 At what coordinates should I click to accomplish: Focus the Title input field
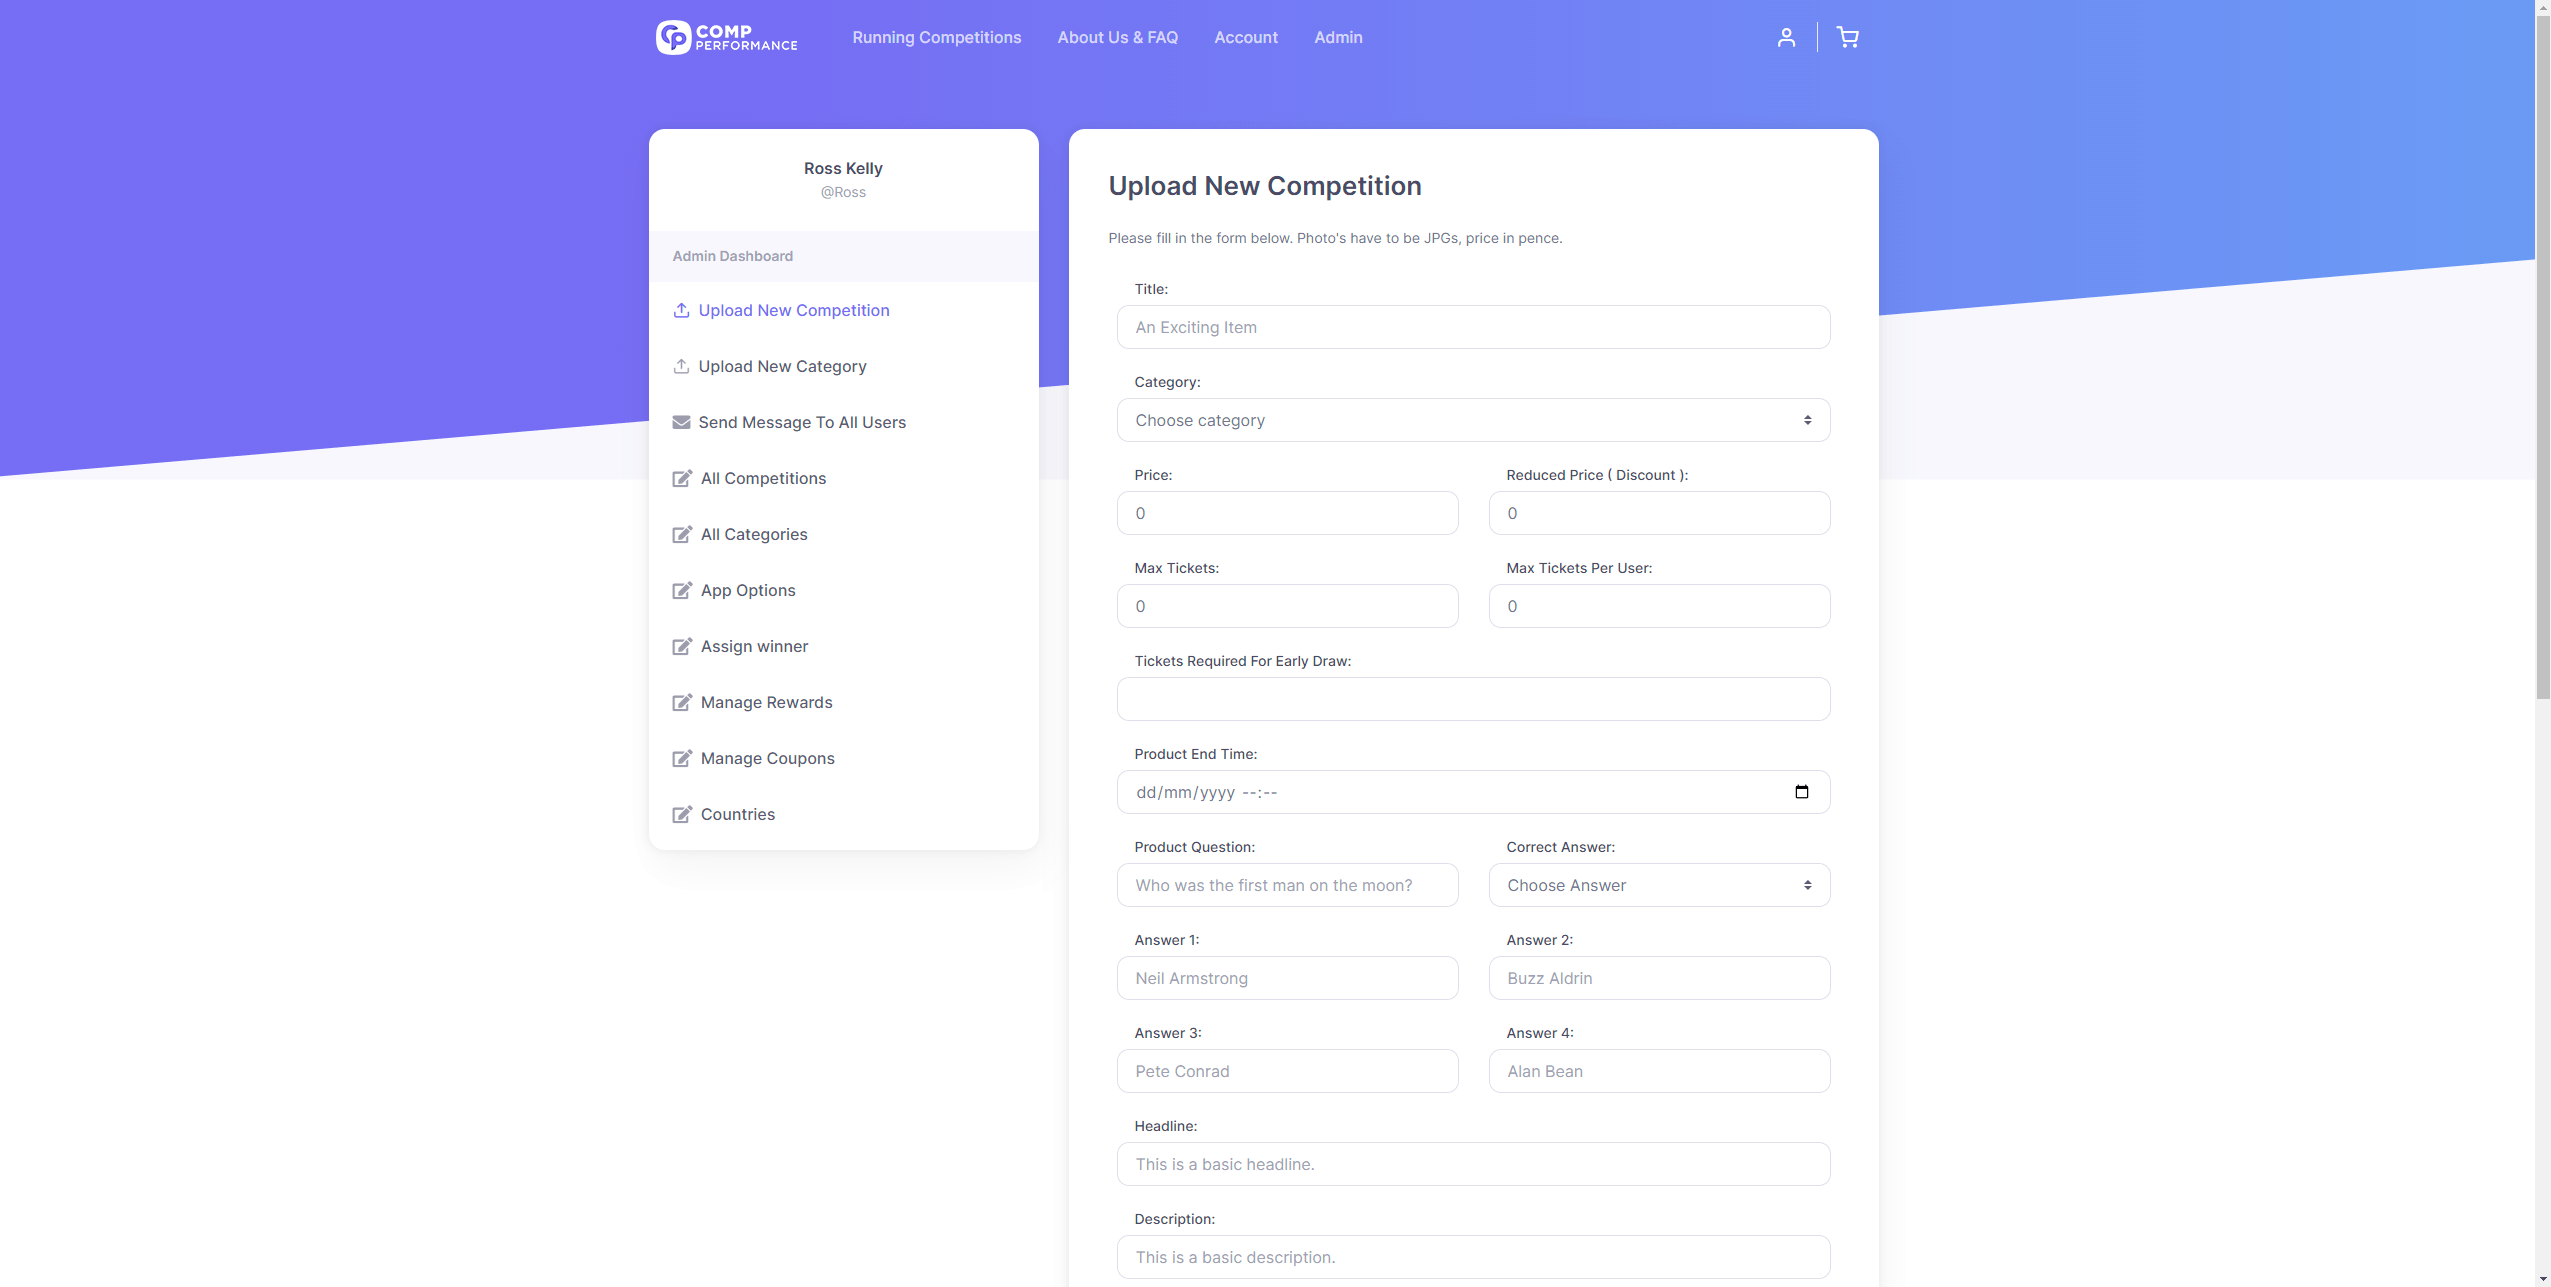pyautogui.click(x=1473, y=327)
